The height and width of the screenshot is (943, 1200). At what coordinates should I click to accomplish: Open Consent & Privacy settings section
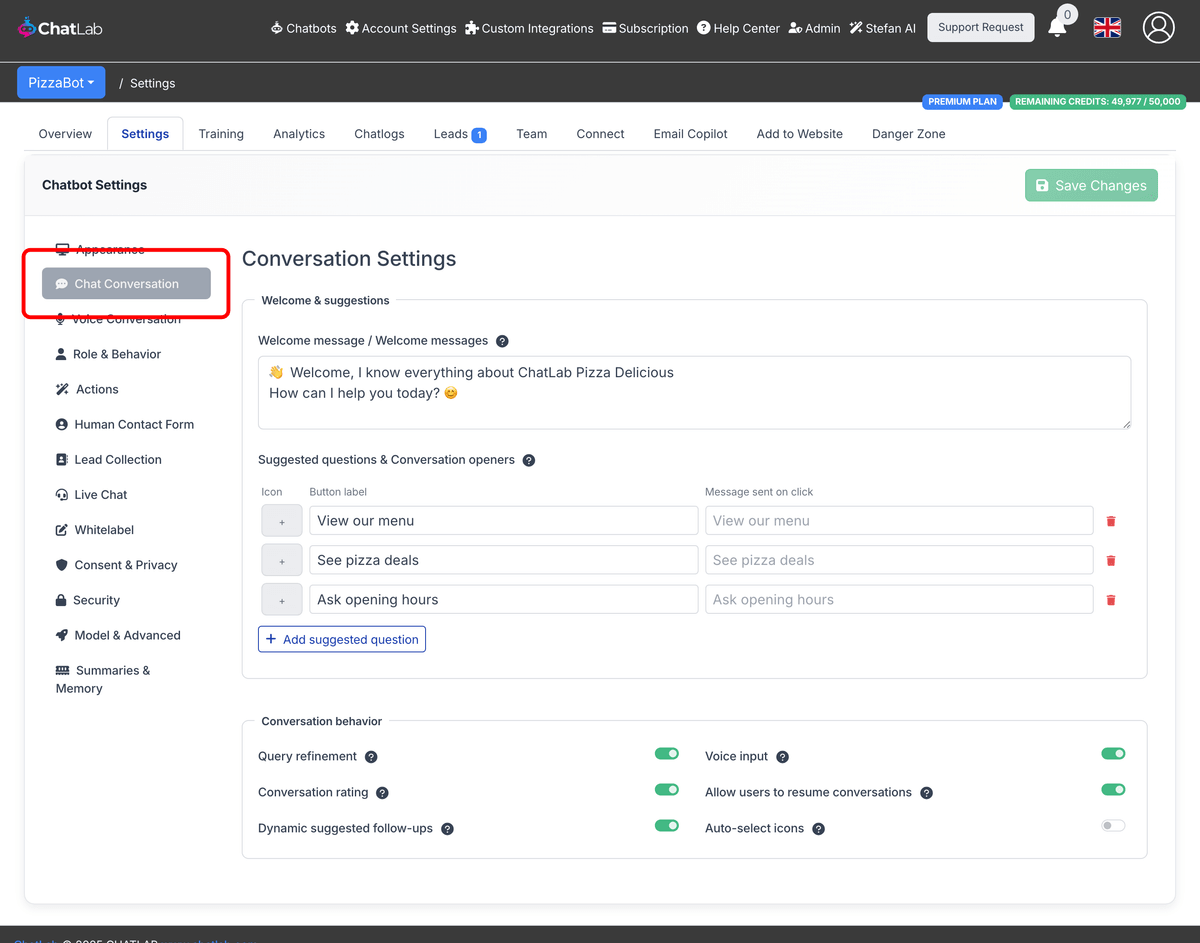tap(116, 565)
